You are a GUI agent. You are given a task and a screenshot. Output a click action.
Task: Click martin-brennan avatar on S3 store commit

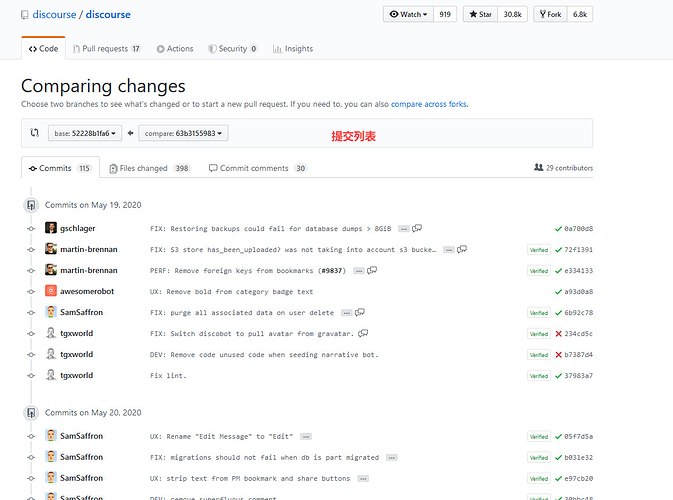click(51, 248)
